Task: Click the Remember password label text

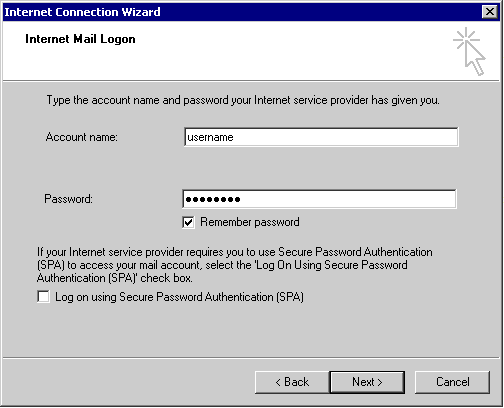Action: click(x=250, y=222)
